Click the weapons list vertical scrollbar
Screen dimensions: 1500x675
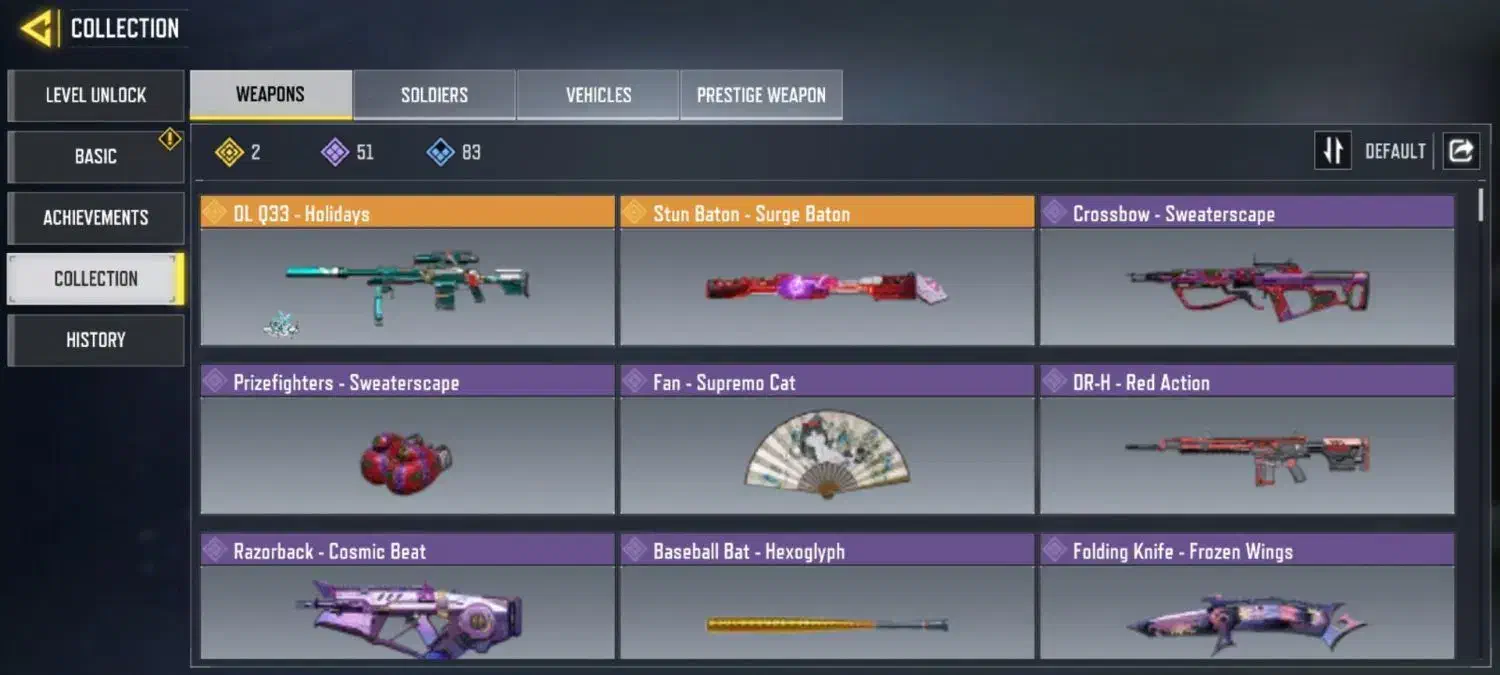(1480, 205)
